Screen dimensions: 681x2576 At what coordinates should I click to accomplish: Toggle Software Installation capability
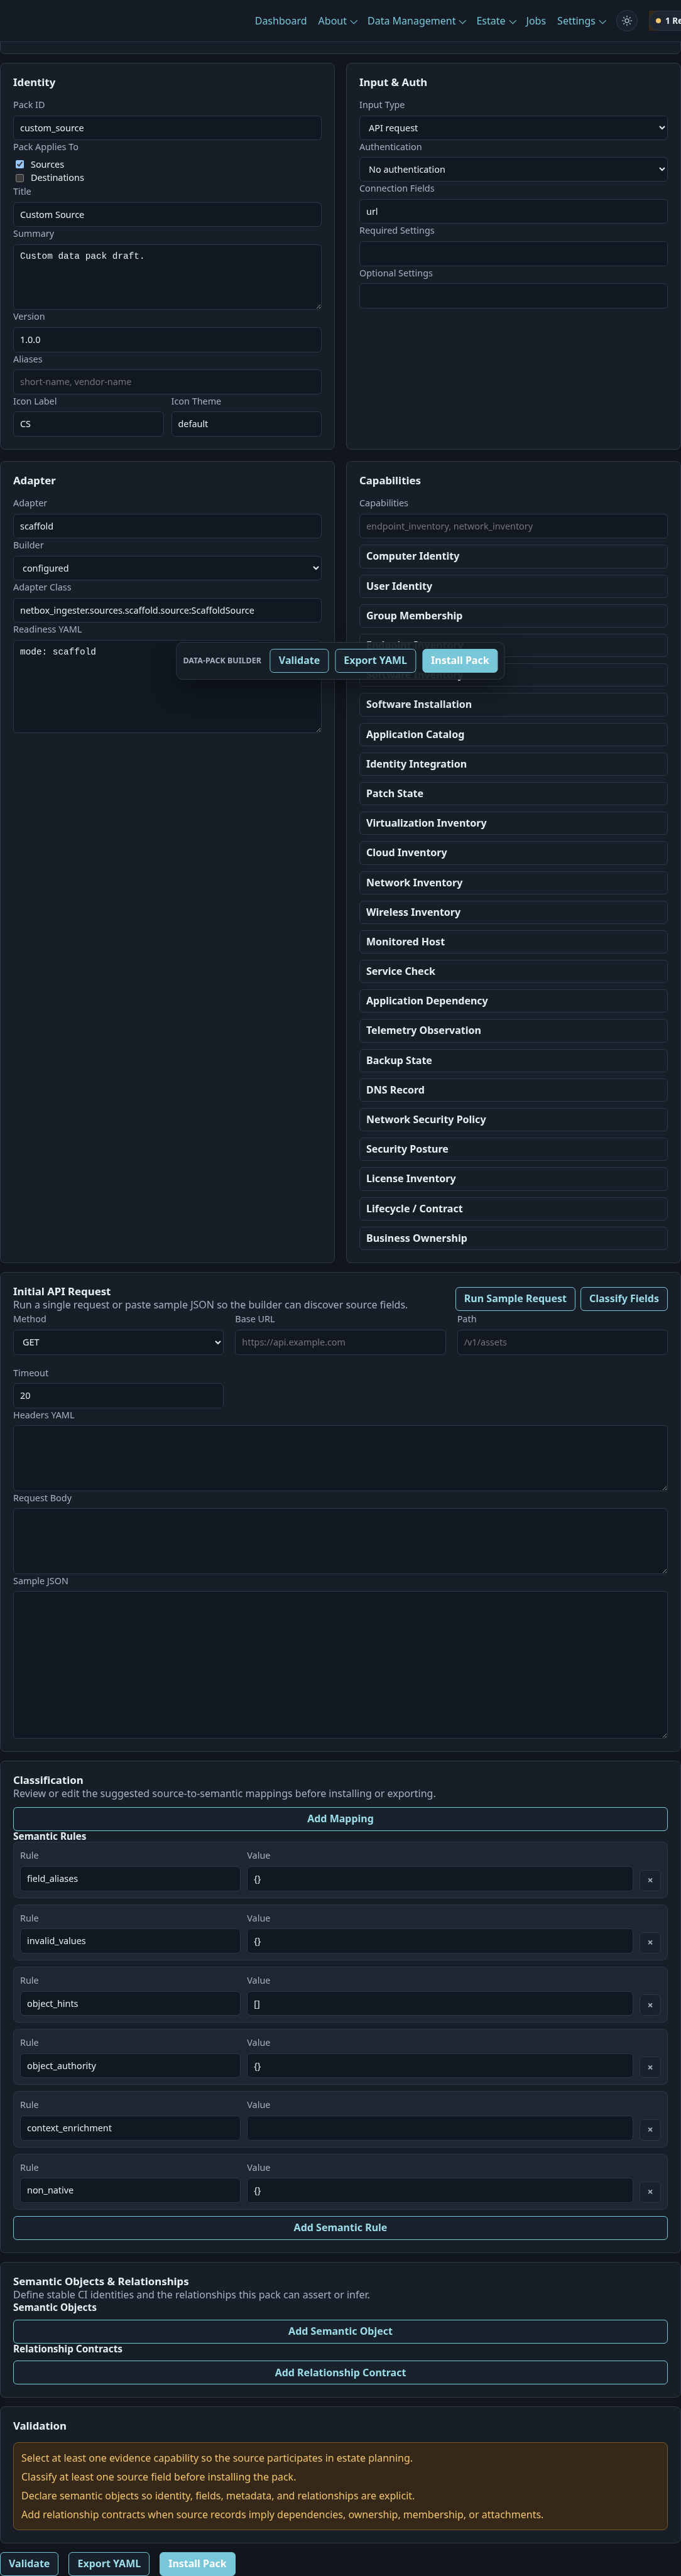point(513,704)
